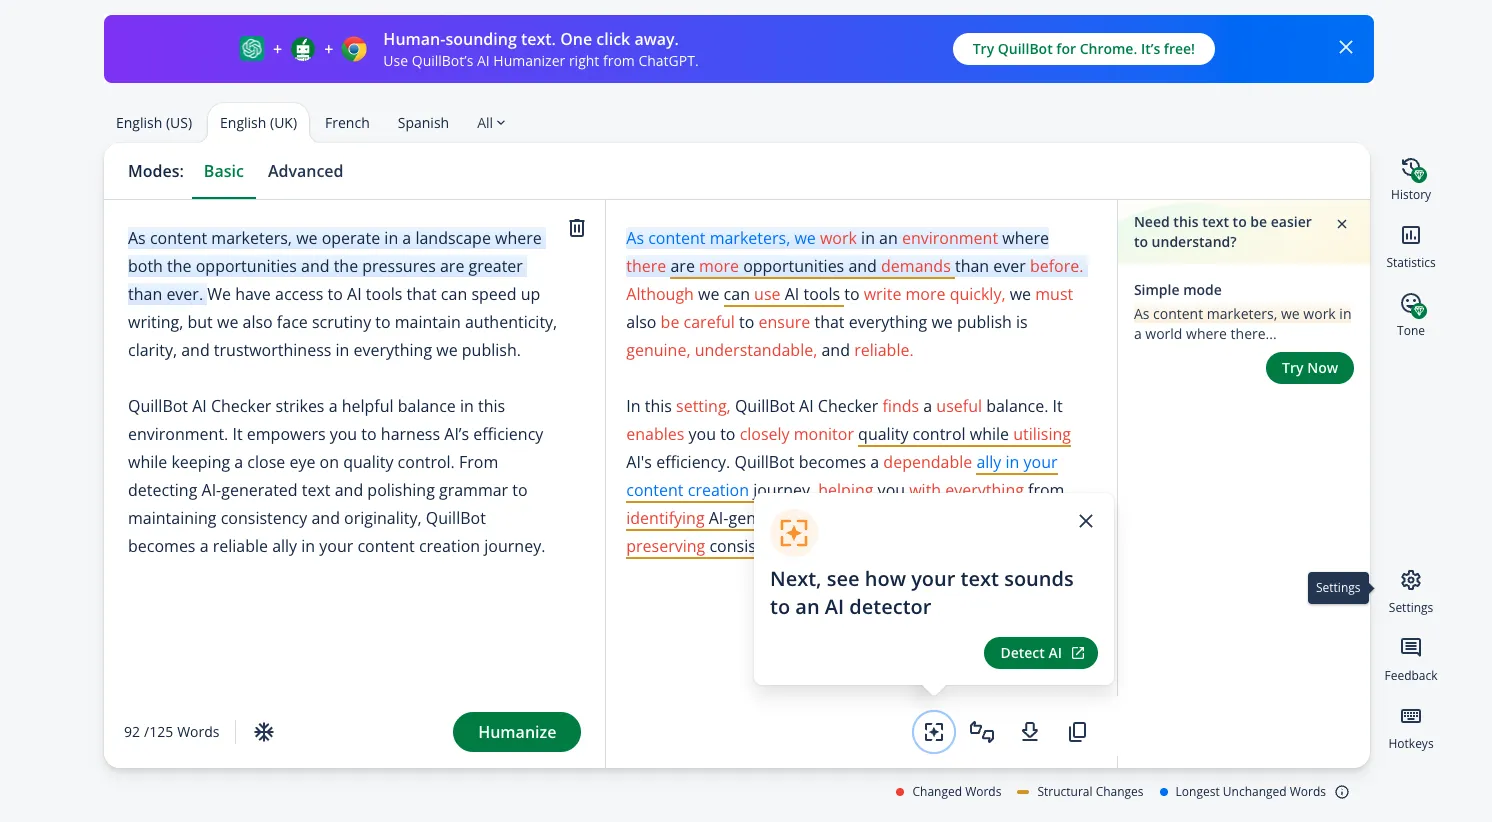Open the Settings gear icon

(1411, 580)
